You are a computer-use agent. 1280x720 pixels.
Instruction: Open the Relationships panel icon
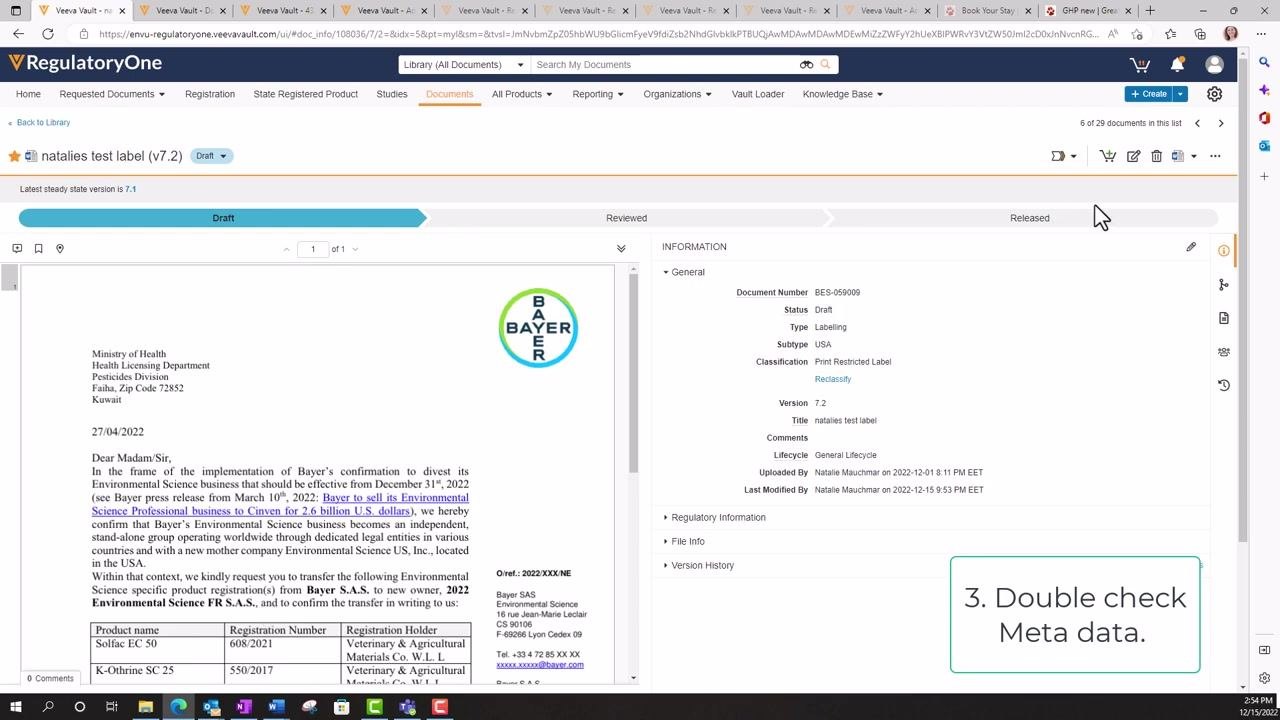(1224, 285)
